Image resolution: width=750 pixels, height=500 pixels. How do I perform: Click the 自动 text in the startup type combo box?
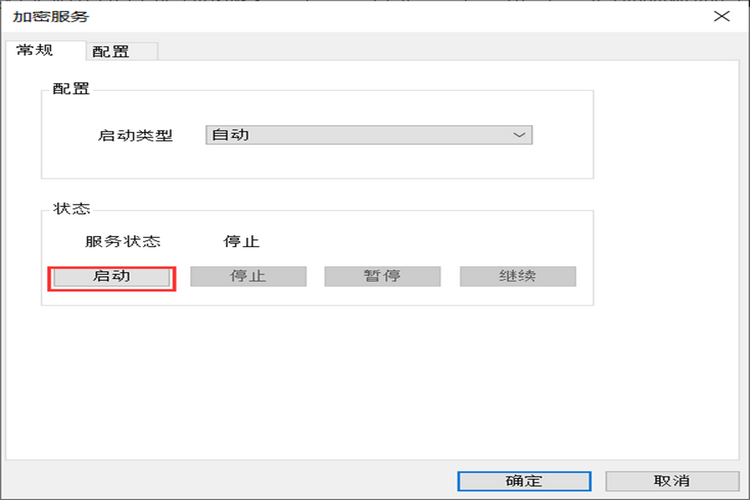tap(230, 135)
